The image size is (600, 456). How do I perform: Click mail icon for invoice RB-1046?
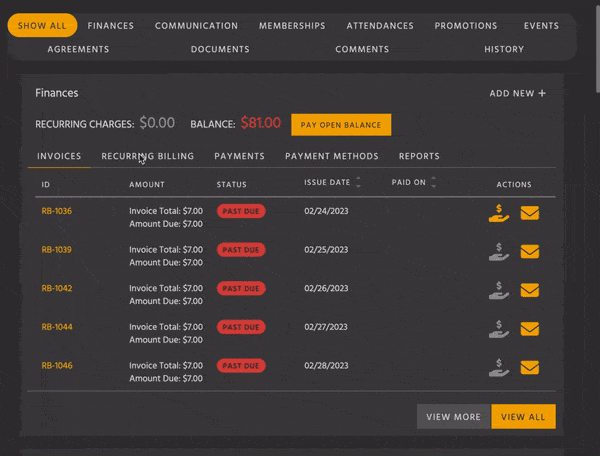tap(530, 368)
